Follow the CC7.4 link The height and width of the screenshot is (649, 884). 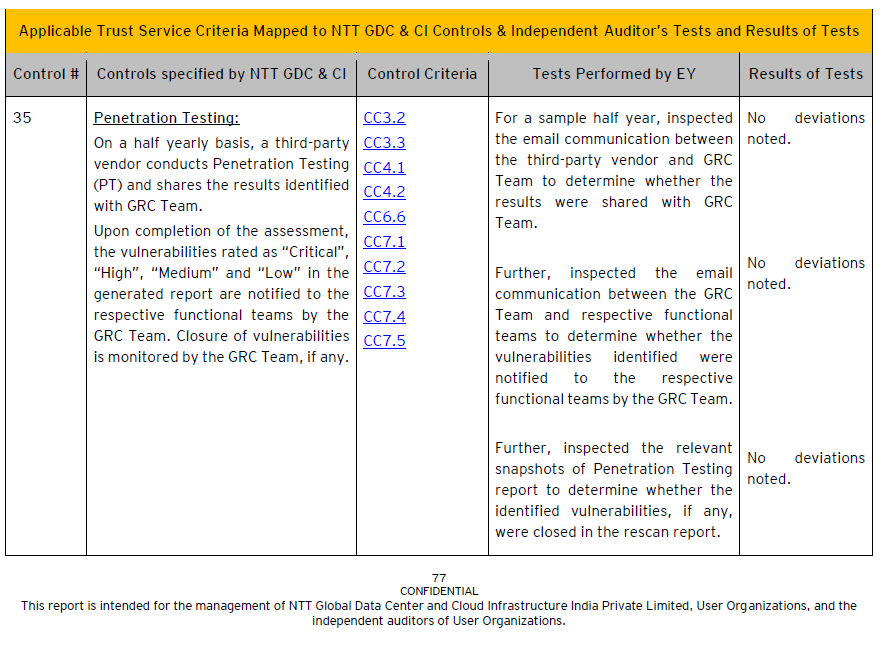click(x=384, y=317)
